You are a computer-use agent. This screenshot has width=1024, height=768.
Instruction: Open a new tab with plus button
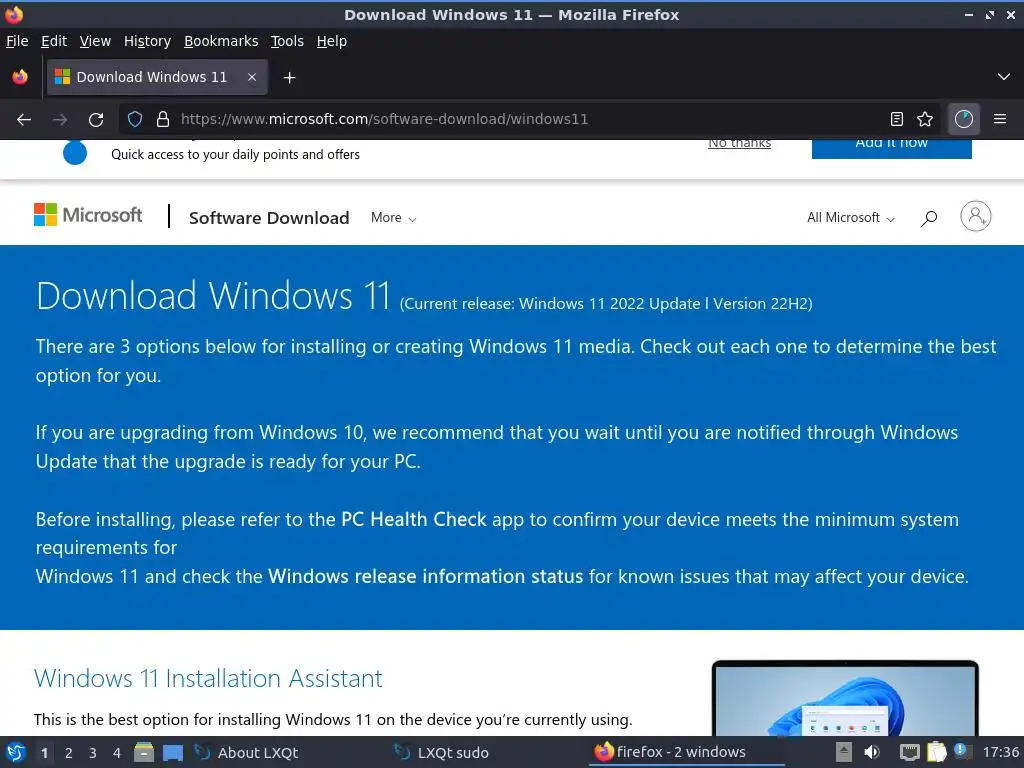pyautogui.click(x=289, y=78)
